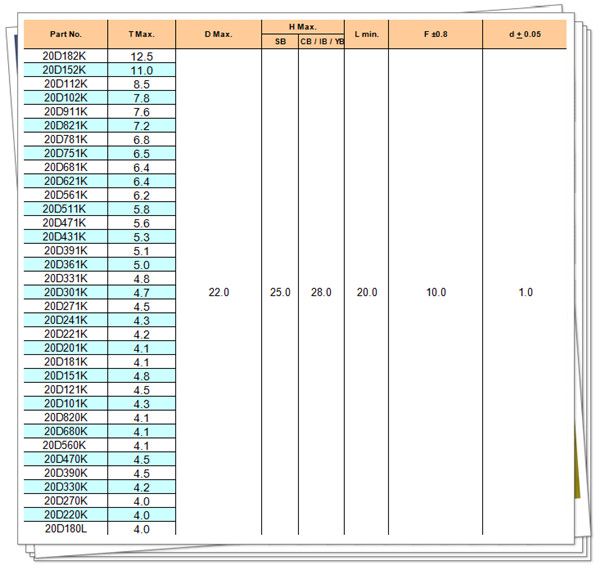Select part number 20D301K
Viewport: 600px width, 565px height.
click(x=66, y=292)
